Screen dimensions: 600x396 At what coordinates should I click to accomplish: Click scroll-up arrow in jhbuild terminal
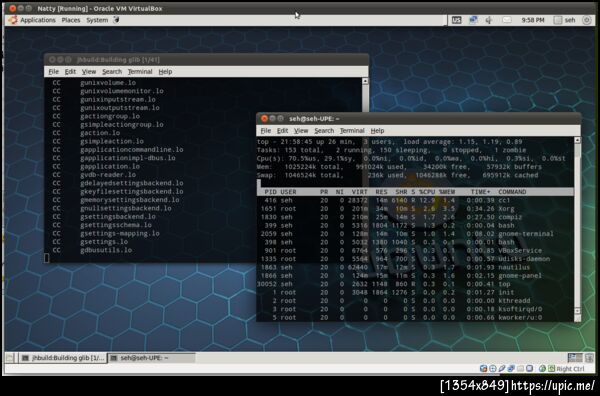point(365,81)
